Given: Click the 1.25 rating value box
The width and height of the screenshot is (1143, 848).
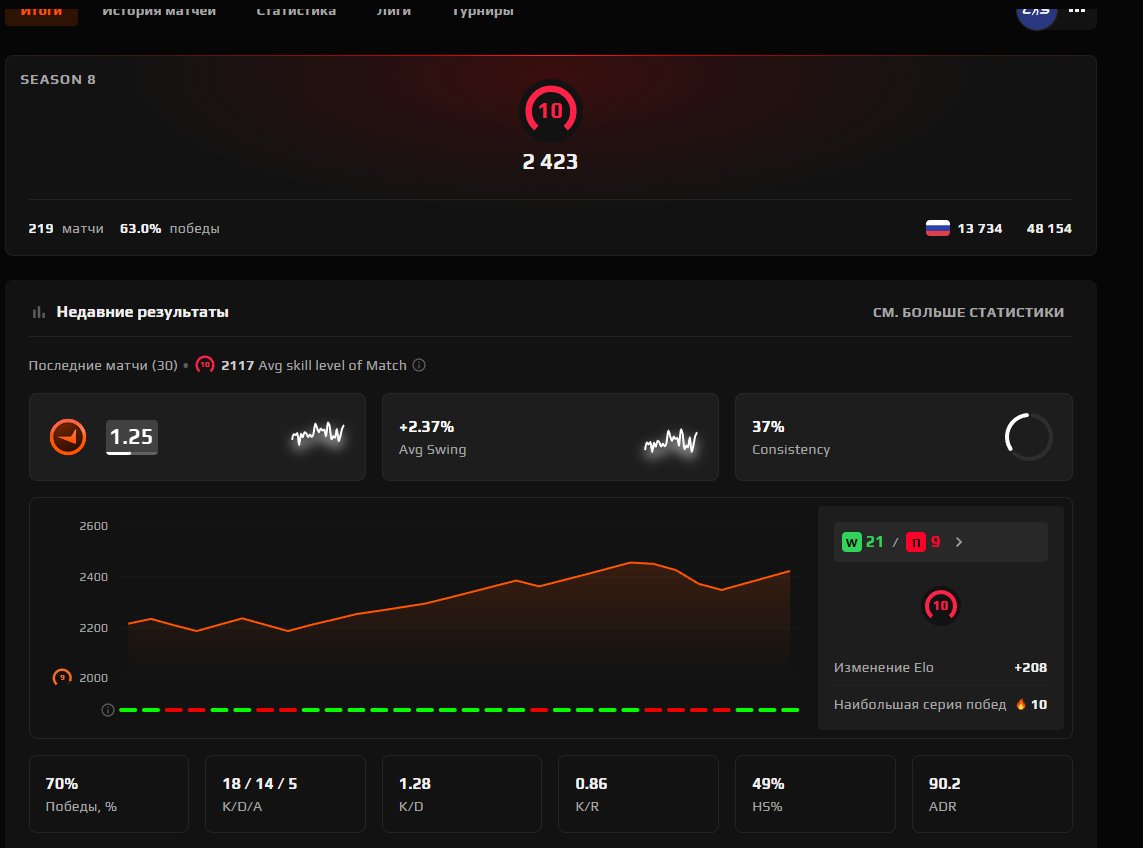Looking at the screenshot, I should (x=131, y=437).
